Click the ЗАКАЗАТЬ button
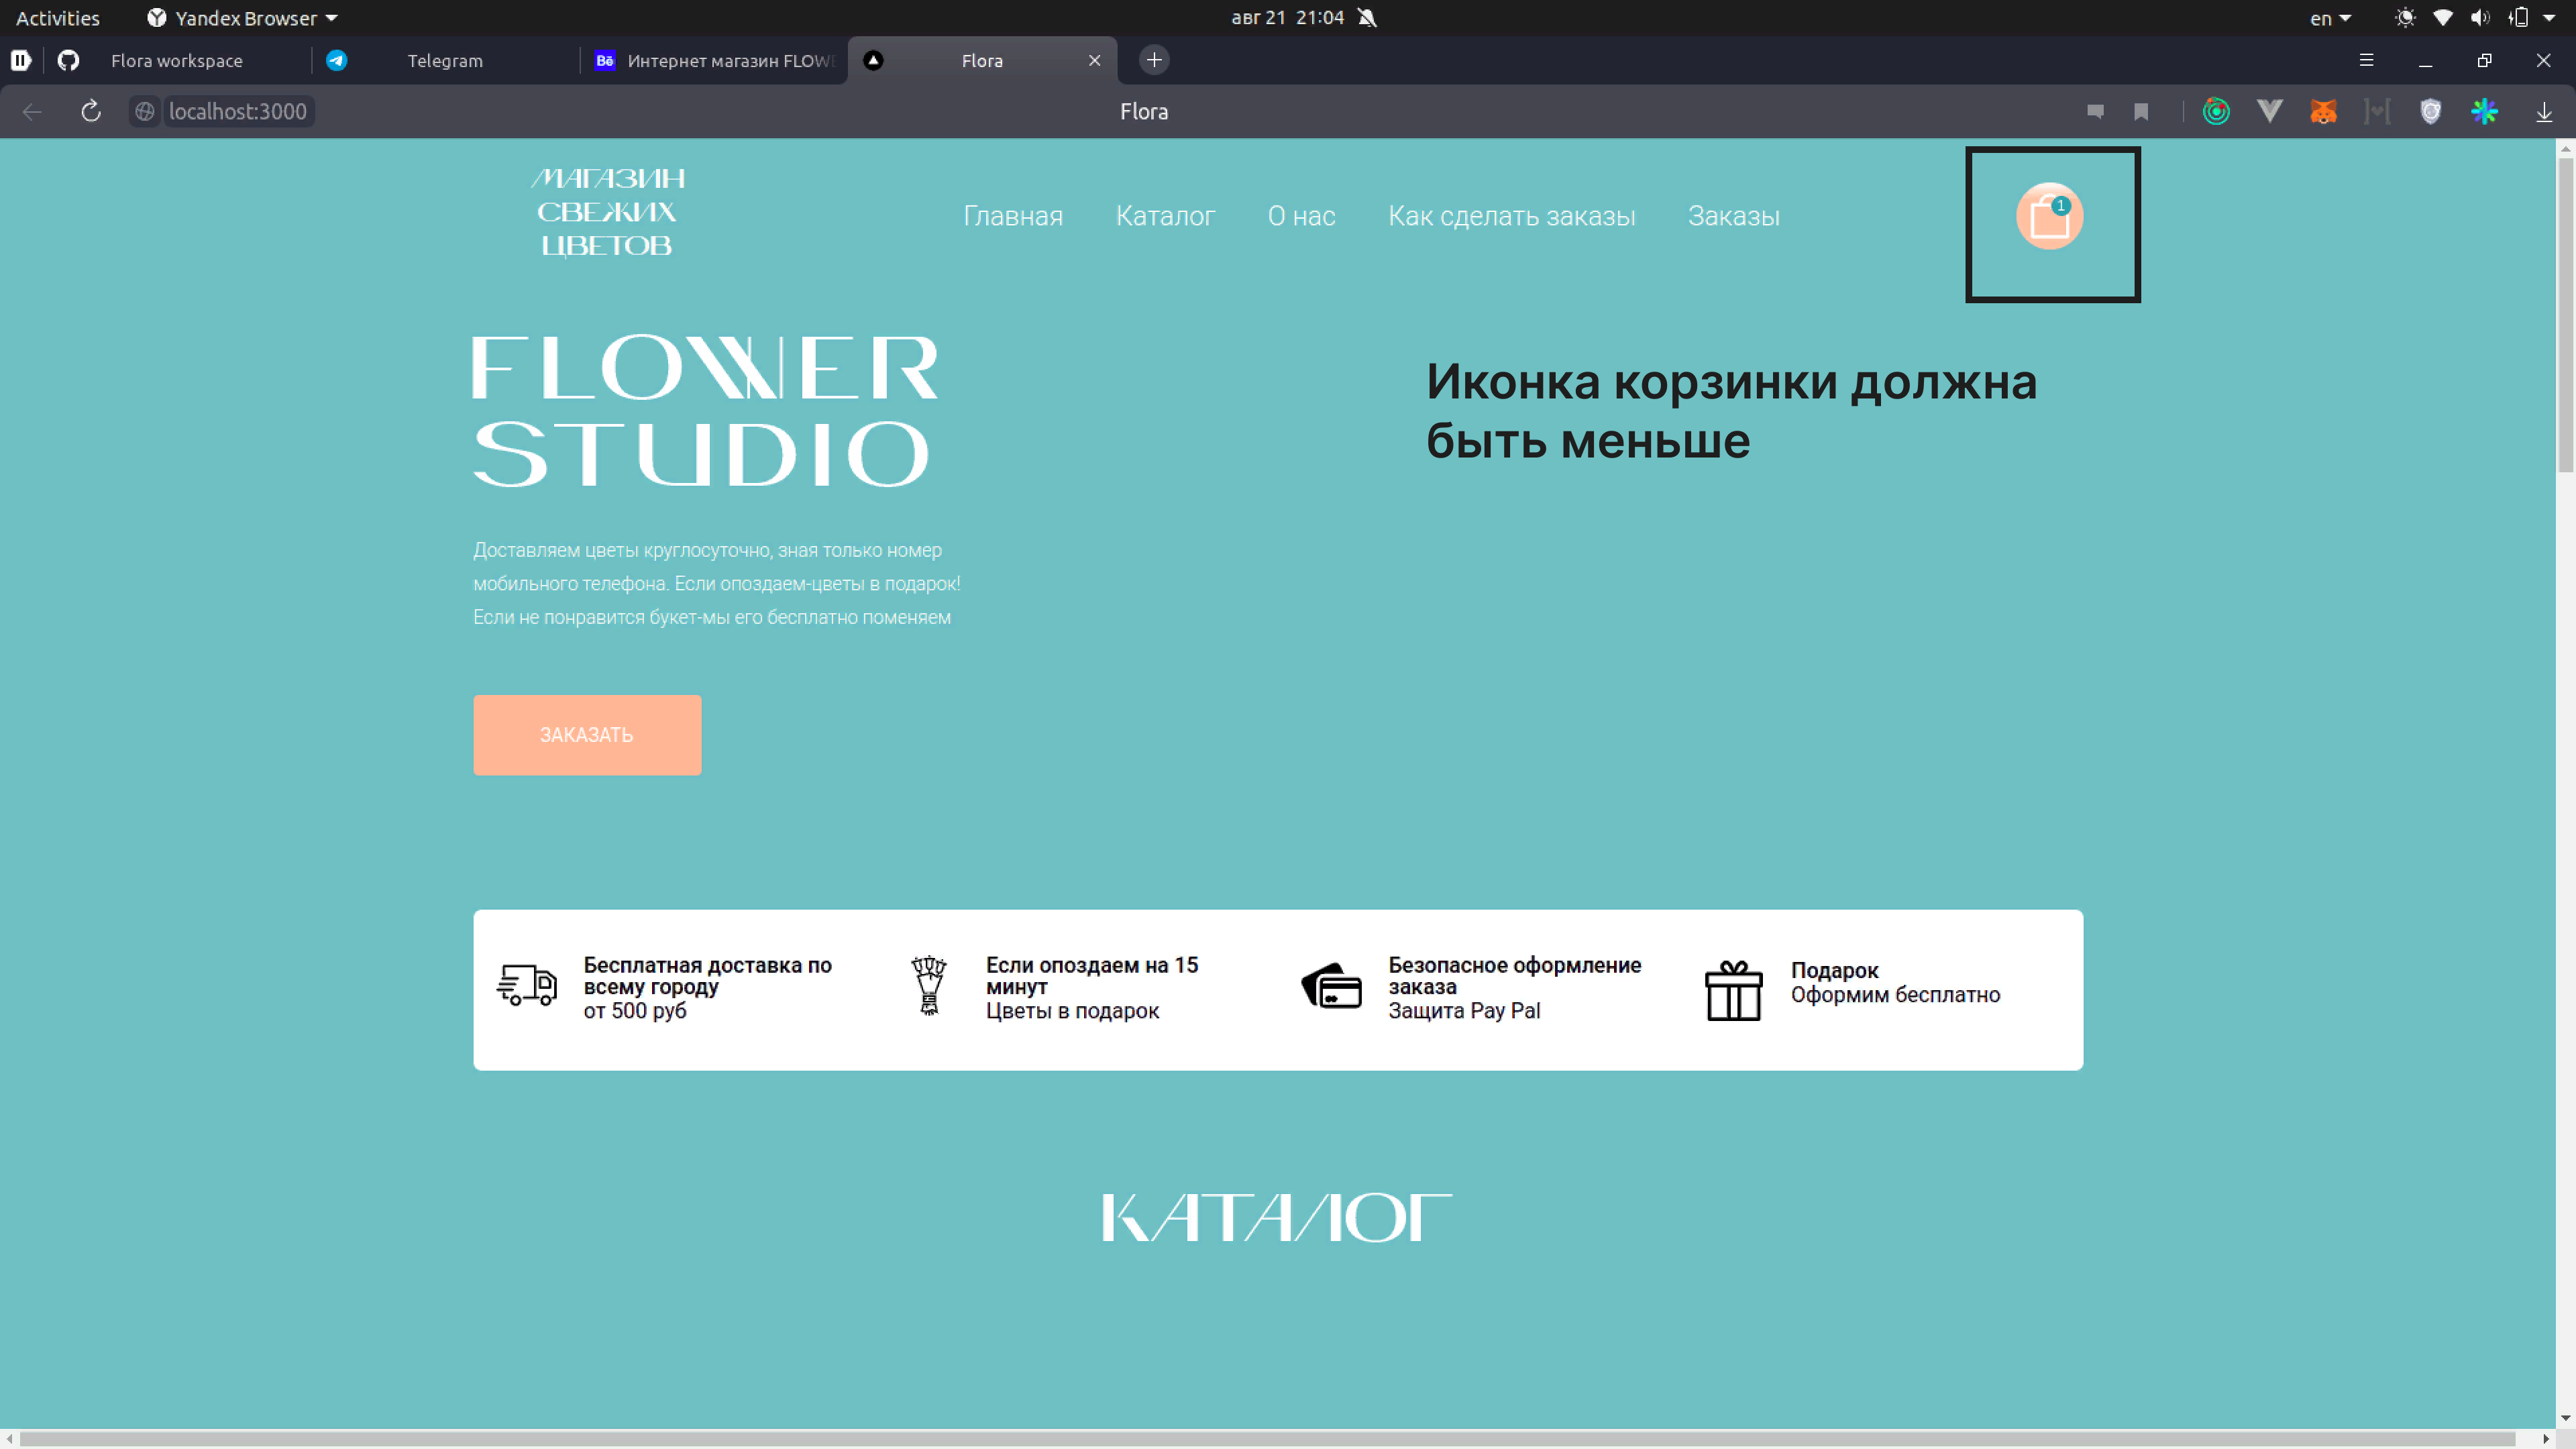Screen dimensions: 2576x1449 tap(587, 735)
